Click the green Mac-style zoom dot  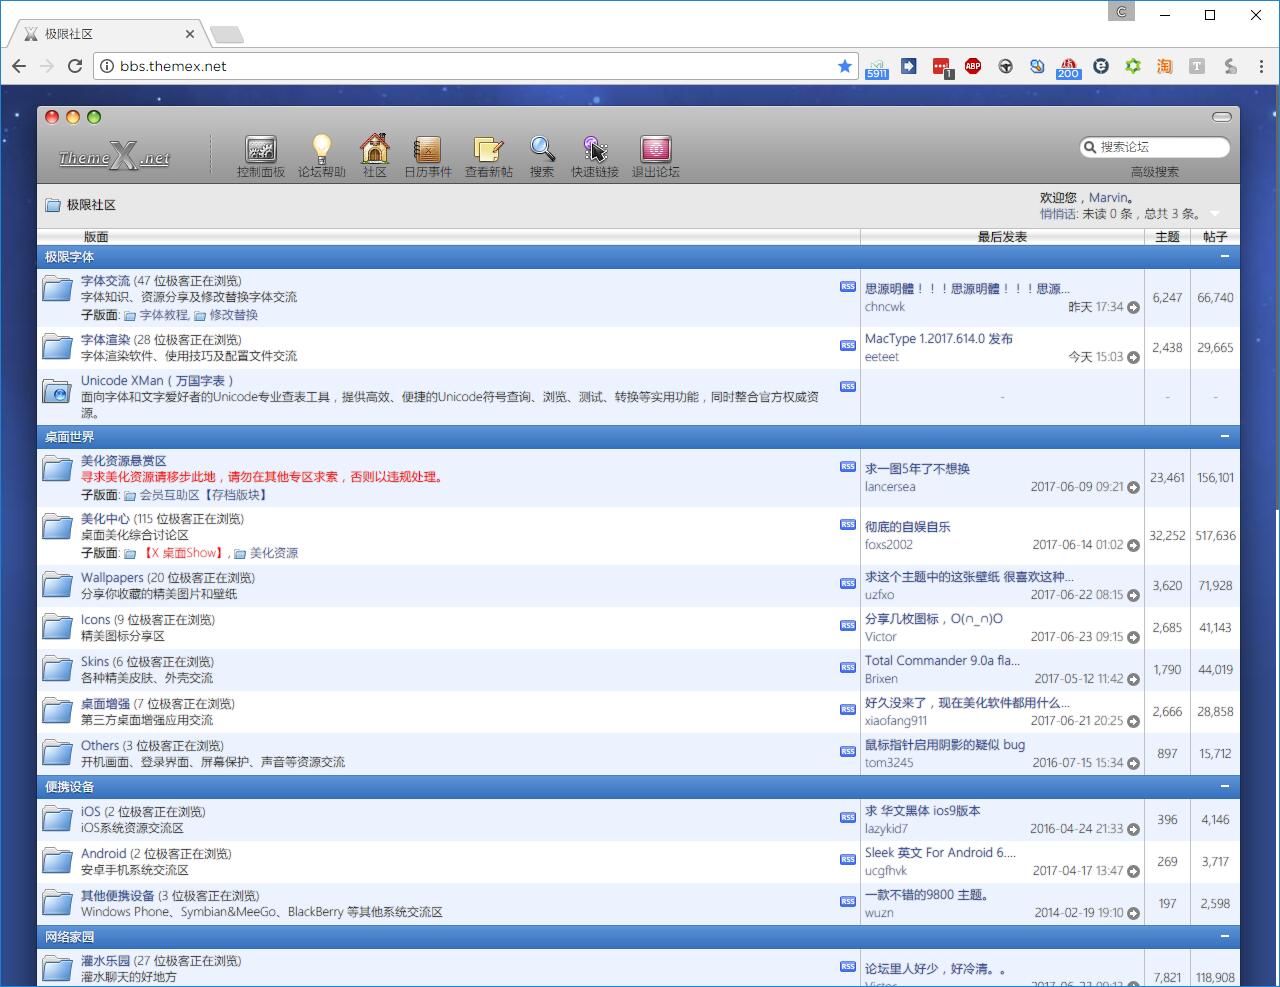94,117
